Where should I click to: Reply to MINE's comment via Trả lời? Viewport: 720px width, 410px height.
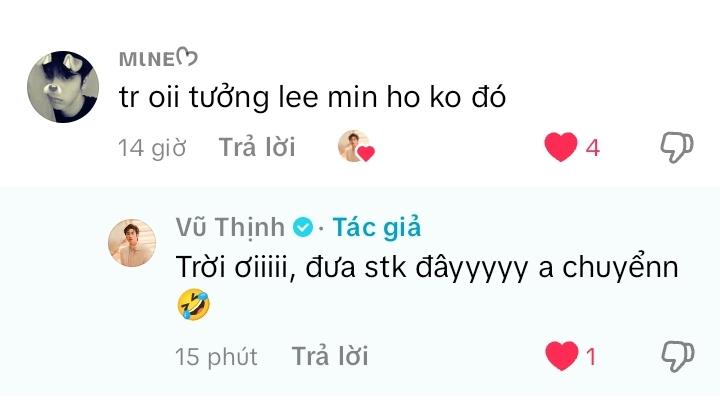(x=257, y=147)
